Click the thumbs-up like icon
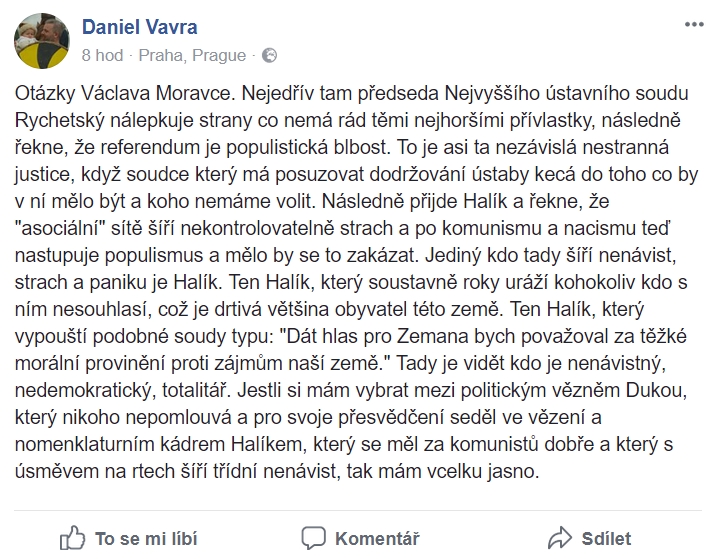This screenshot has width=716, height=559. click(x=73, y=538)
